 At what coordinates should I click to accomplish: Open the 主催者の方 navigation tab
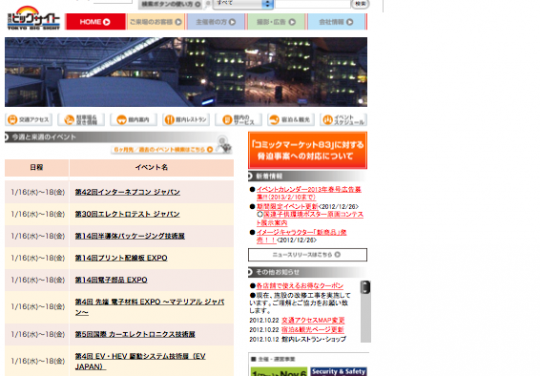216,22
